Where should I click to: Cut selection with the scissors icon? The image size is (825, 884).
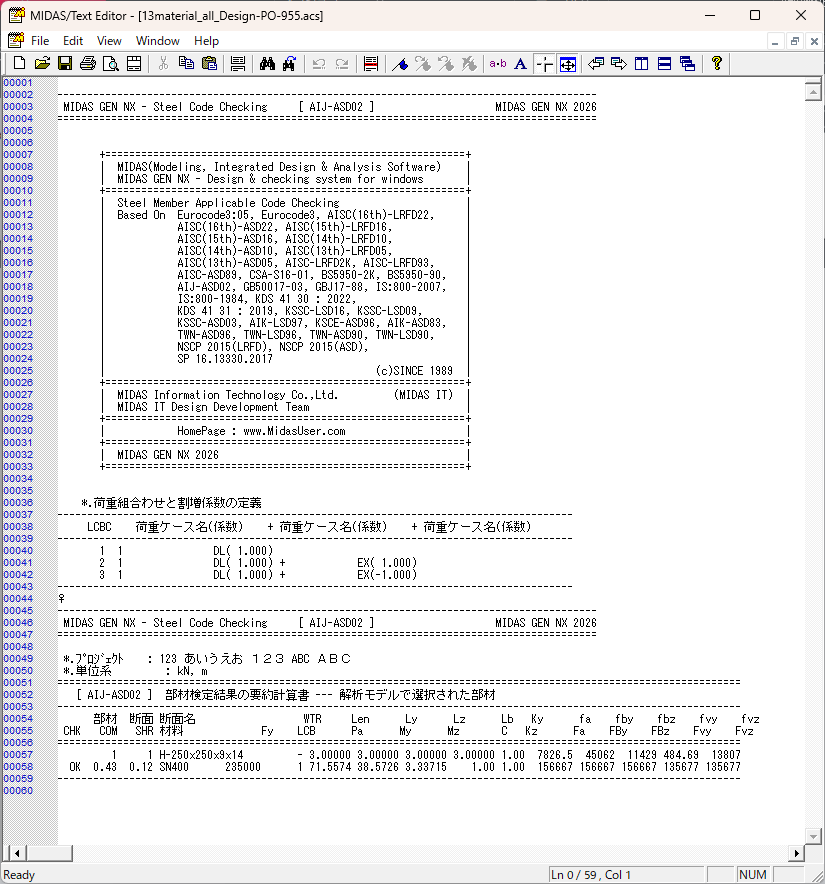coord(164,64)
